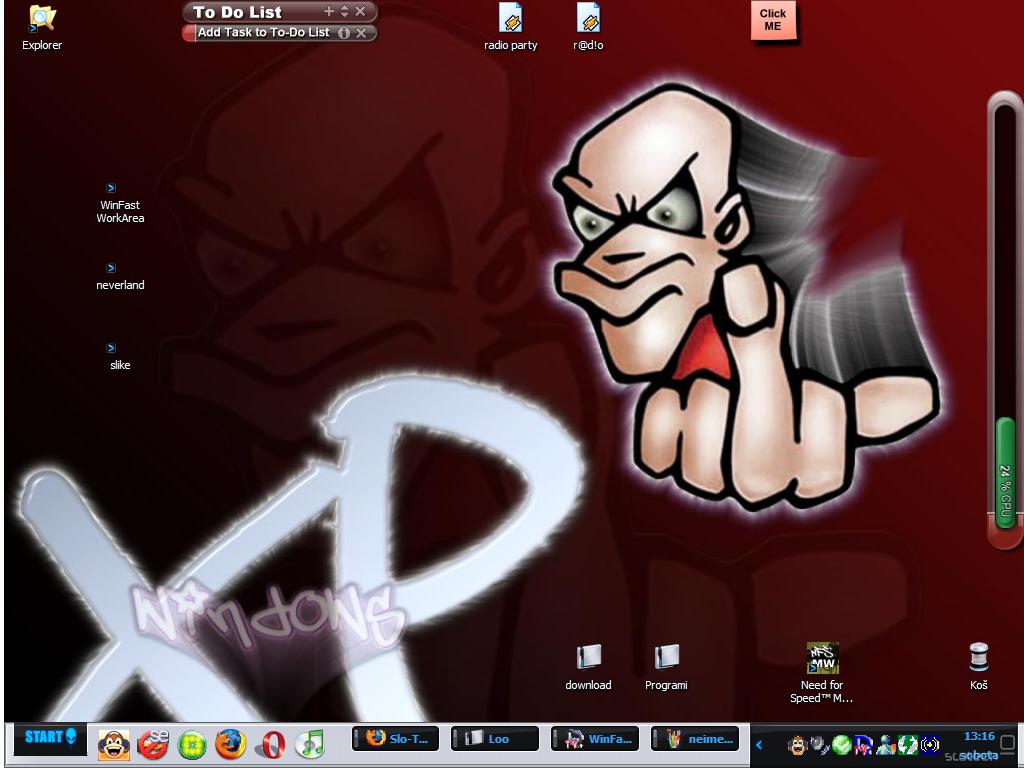
Task: Launch Need for Speed Most Wanted
Action: tap(822, 673)
